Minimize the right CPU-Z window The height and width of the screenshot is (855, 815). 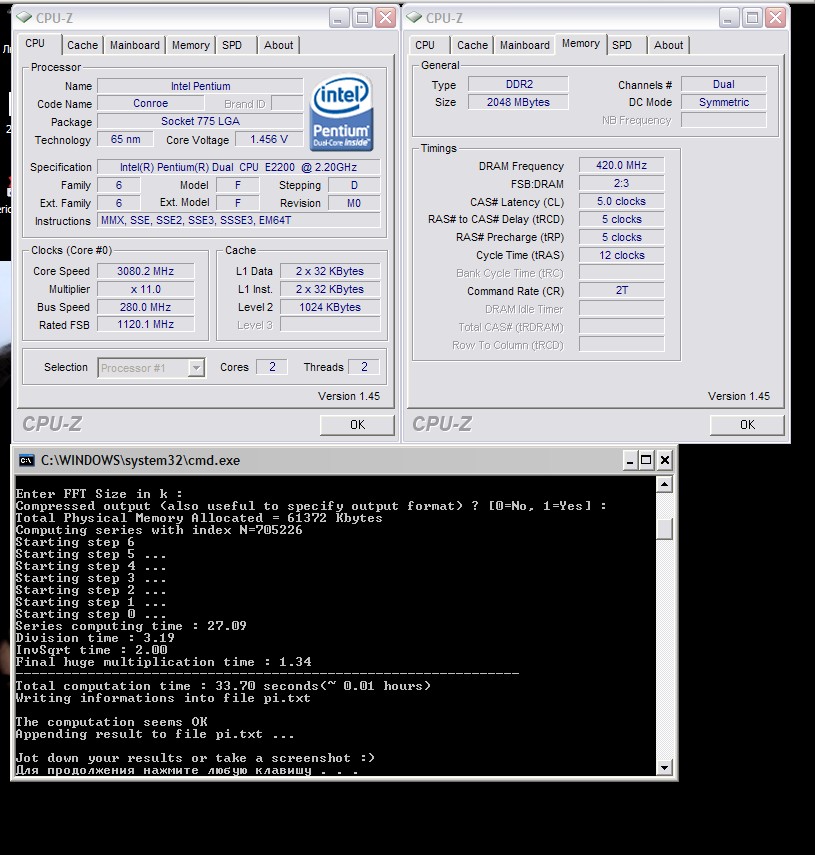[x=728, y=18]
